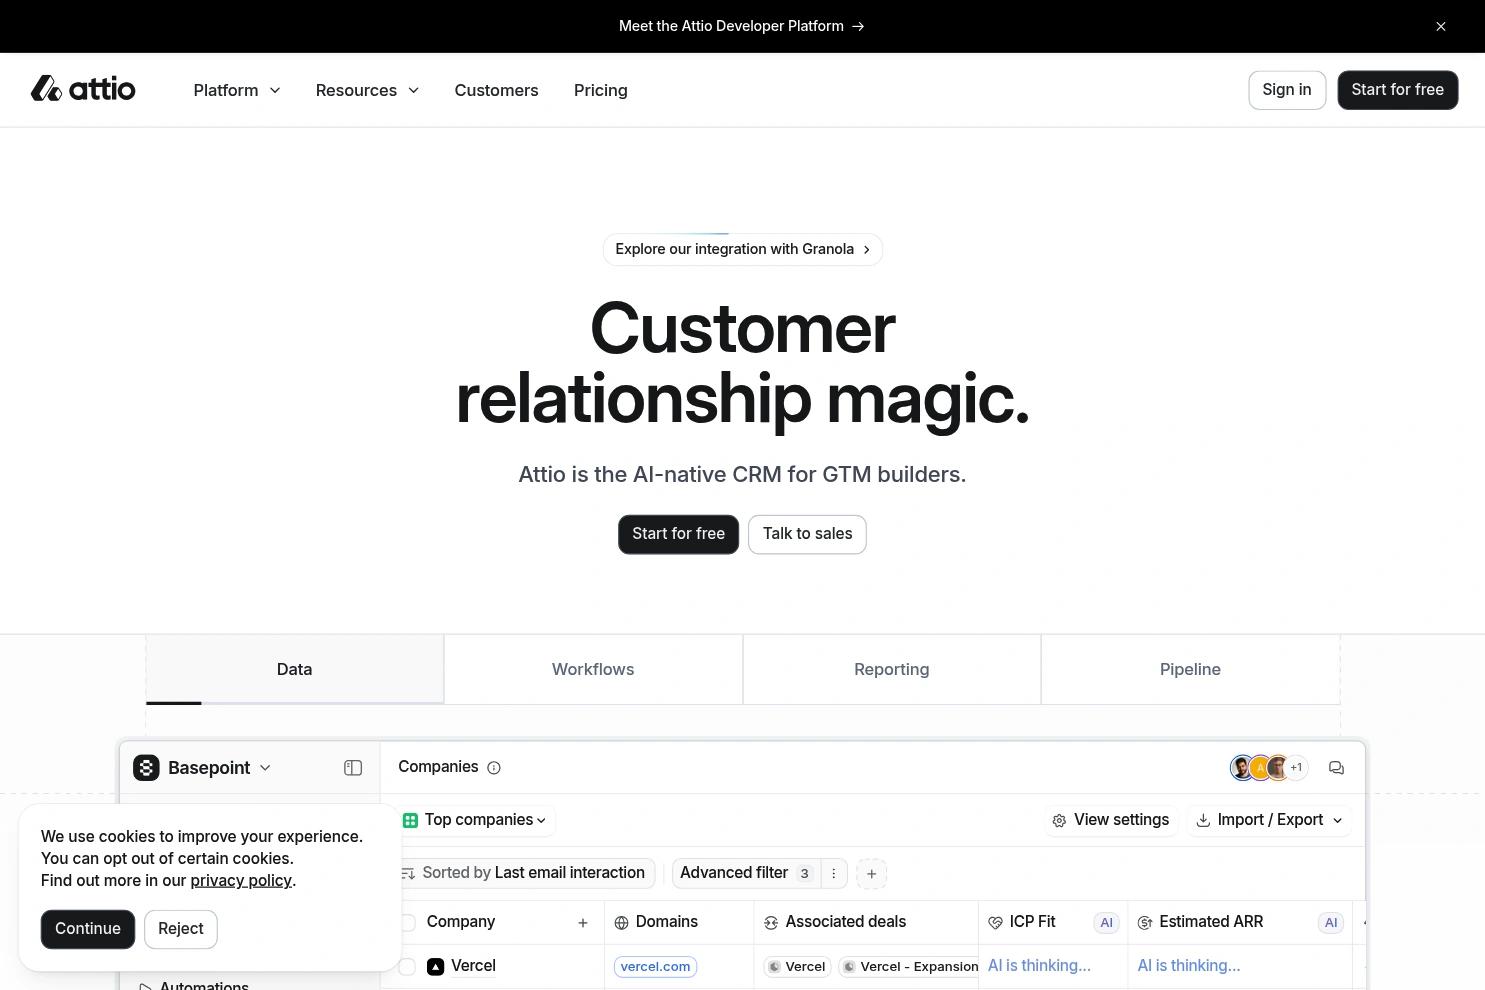Open the Top companies view dropdown
The width and height of the screenshot is (1485, 990).
point(478,820)
